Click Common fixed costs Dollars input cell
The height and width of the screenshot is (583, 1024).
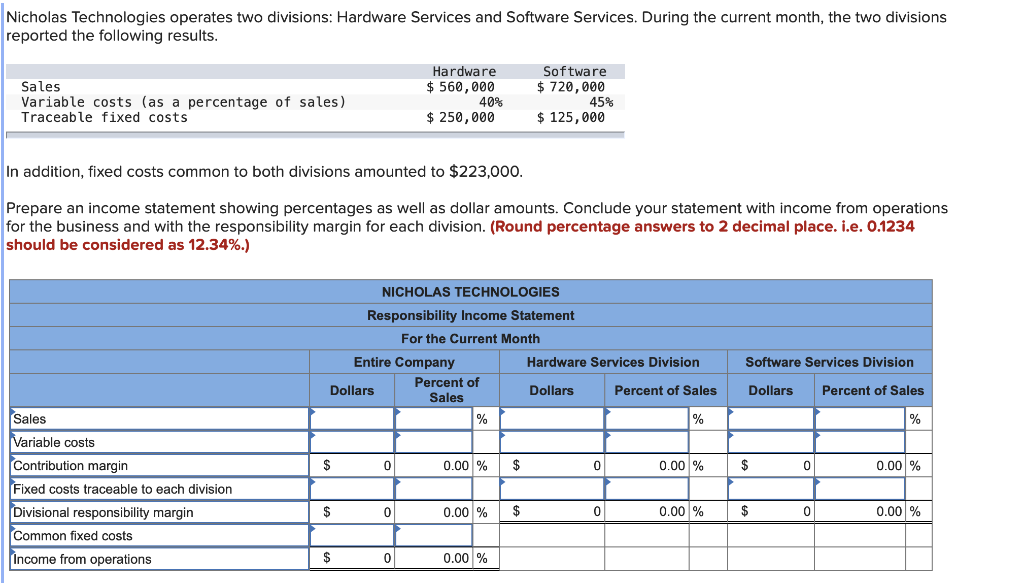[x=351, y=535]
